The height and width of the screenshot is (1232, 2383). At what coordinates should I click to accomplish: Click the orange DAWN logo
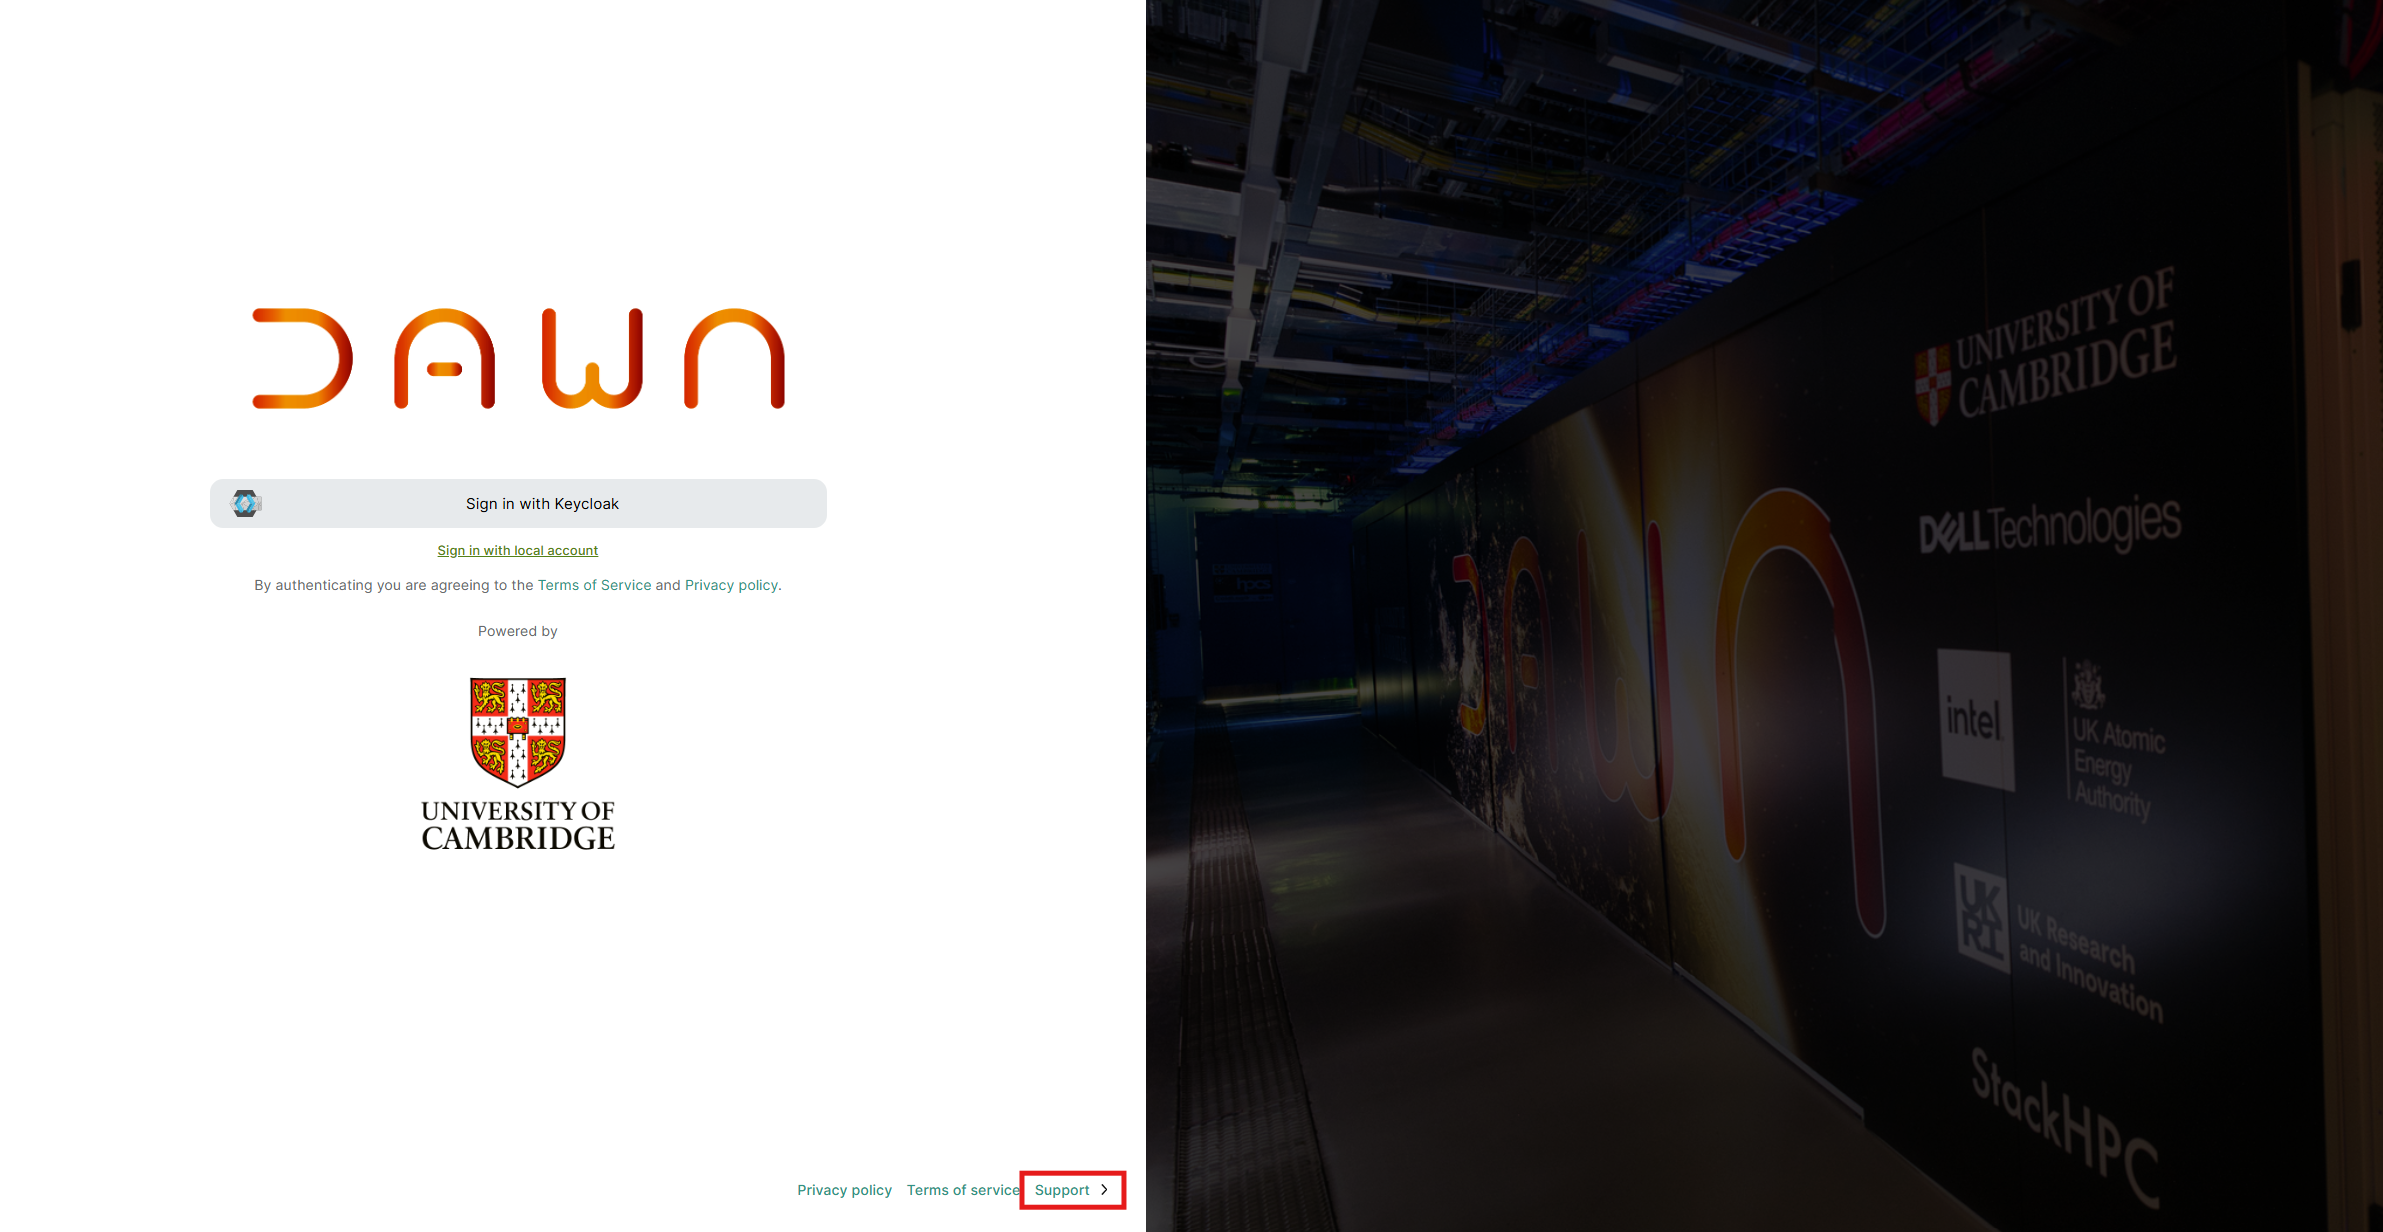pos(518,358)
